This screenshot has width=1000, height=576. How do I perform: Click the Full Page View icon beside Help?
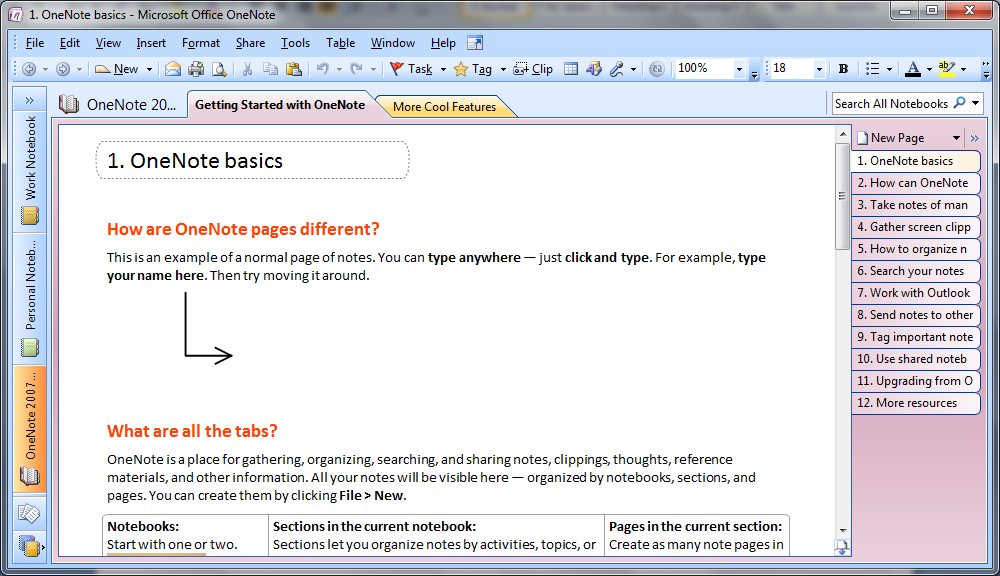pos(475,43)
